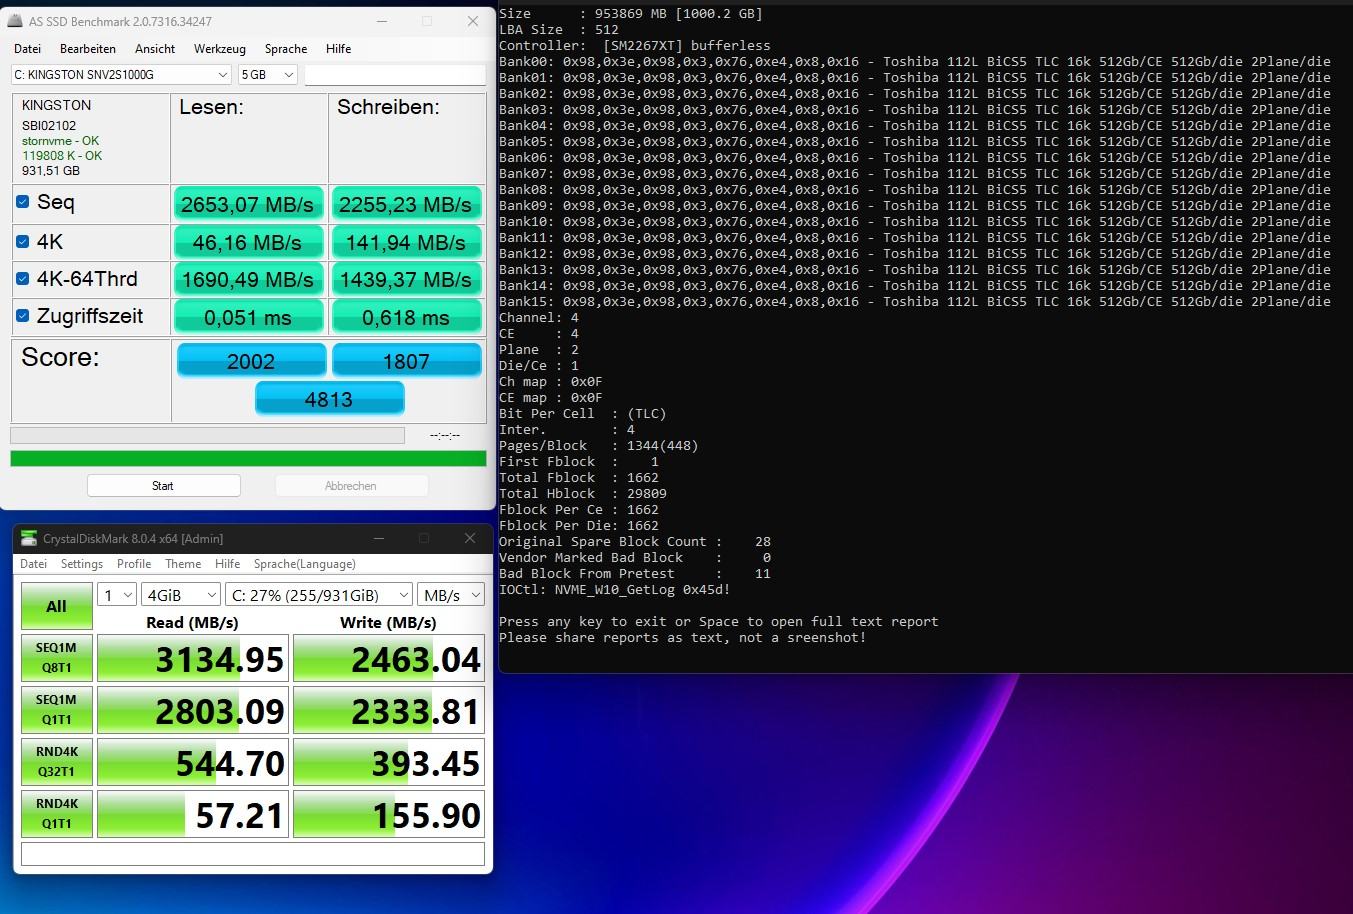This screenshot has width=1353, height=914.
Task: Click the grey AS SSD progress bar
Action: point(207,436)
